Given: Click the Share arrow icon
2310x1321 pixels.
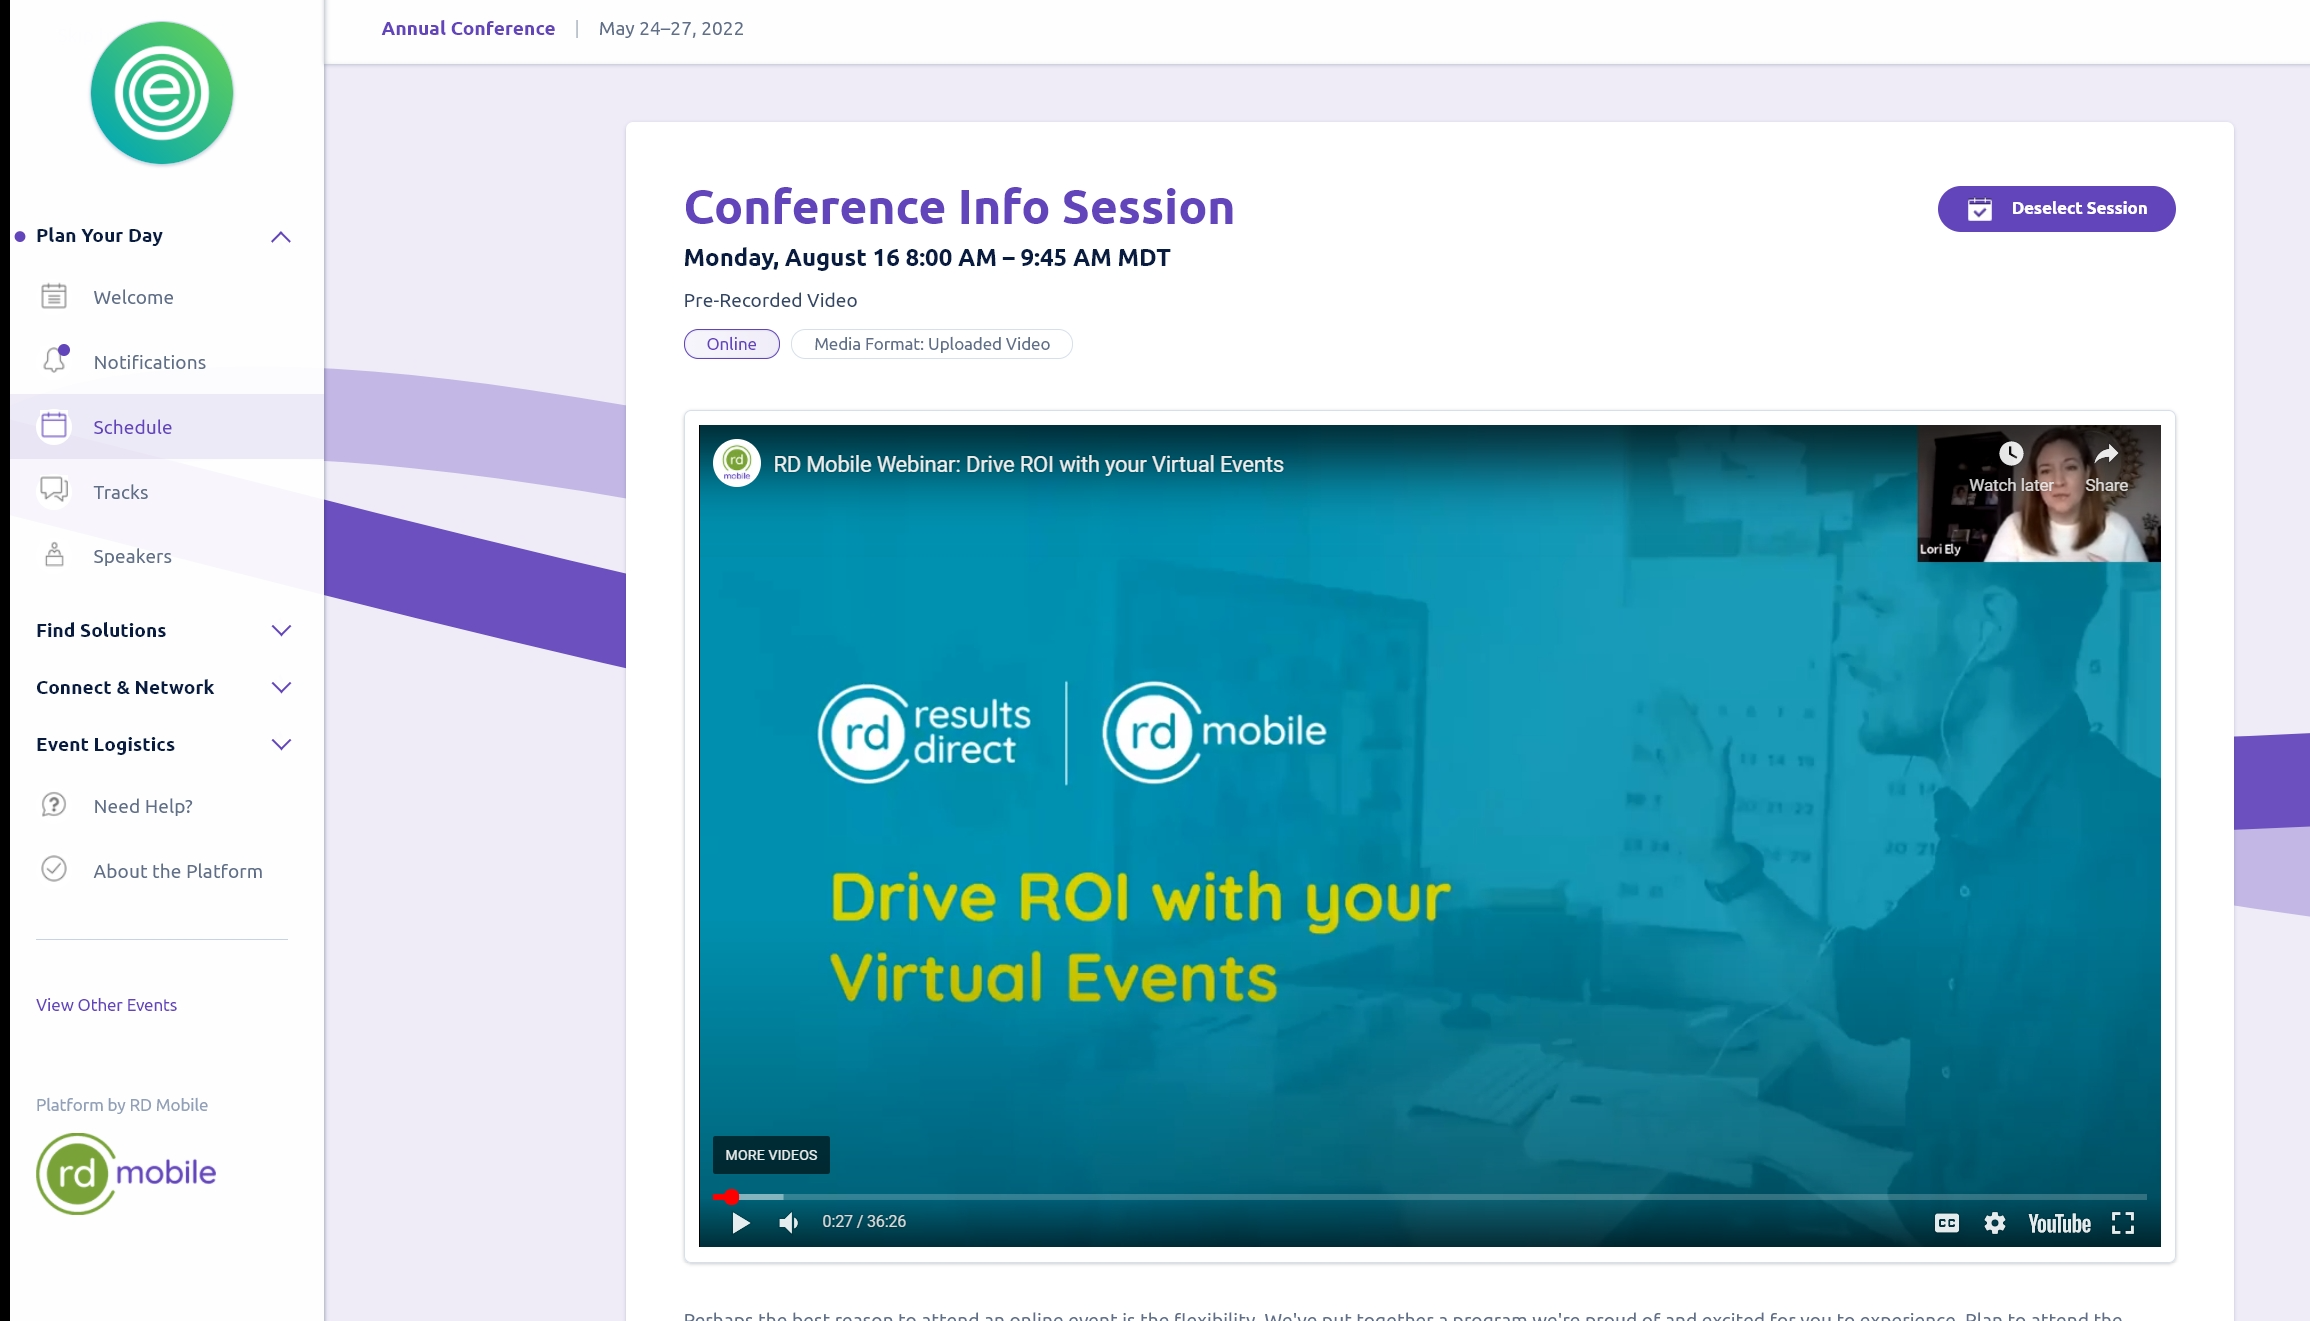Looking at the screenshot, I should pos(2106,455).
